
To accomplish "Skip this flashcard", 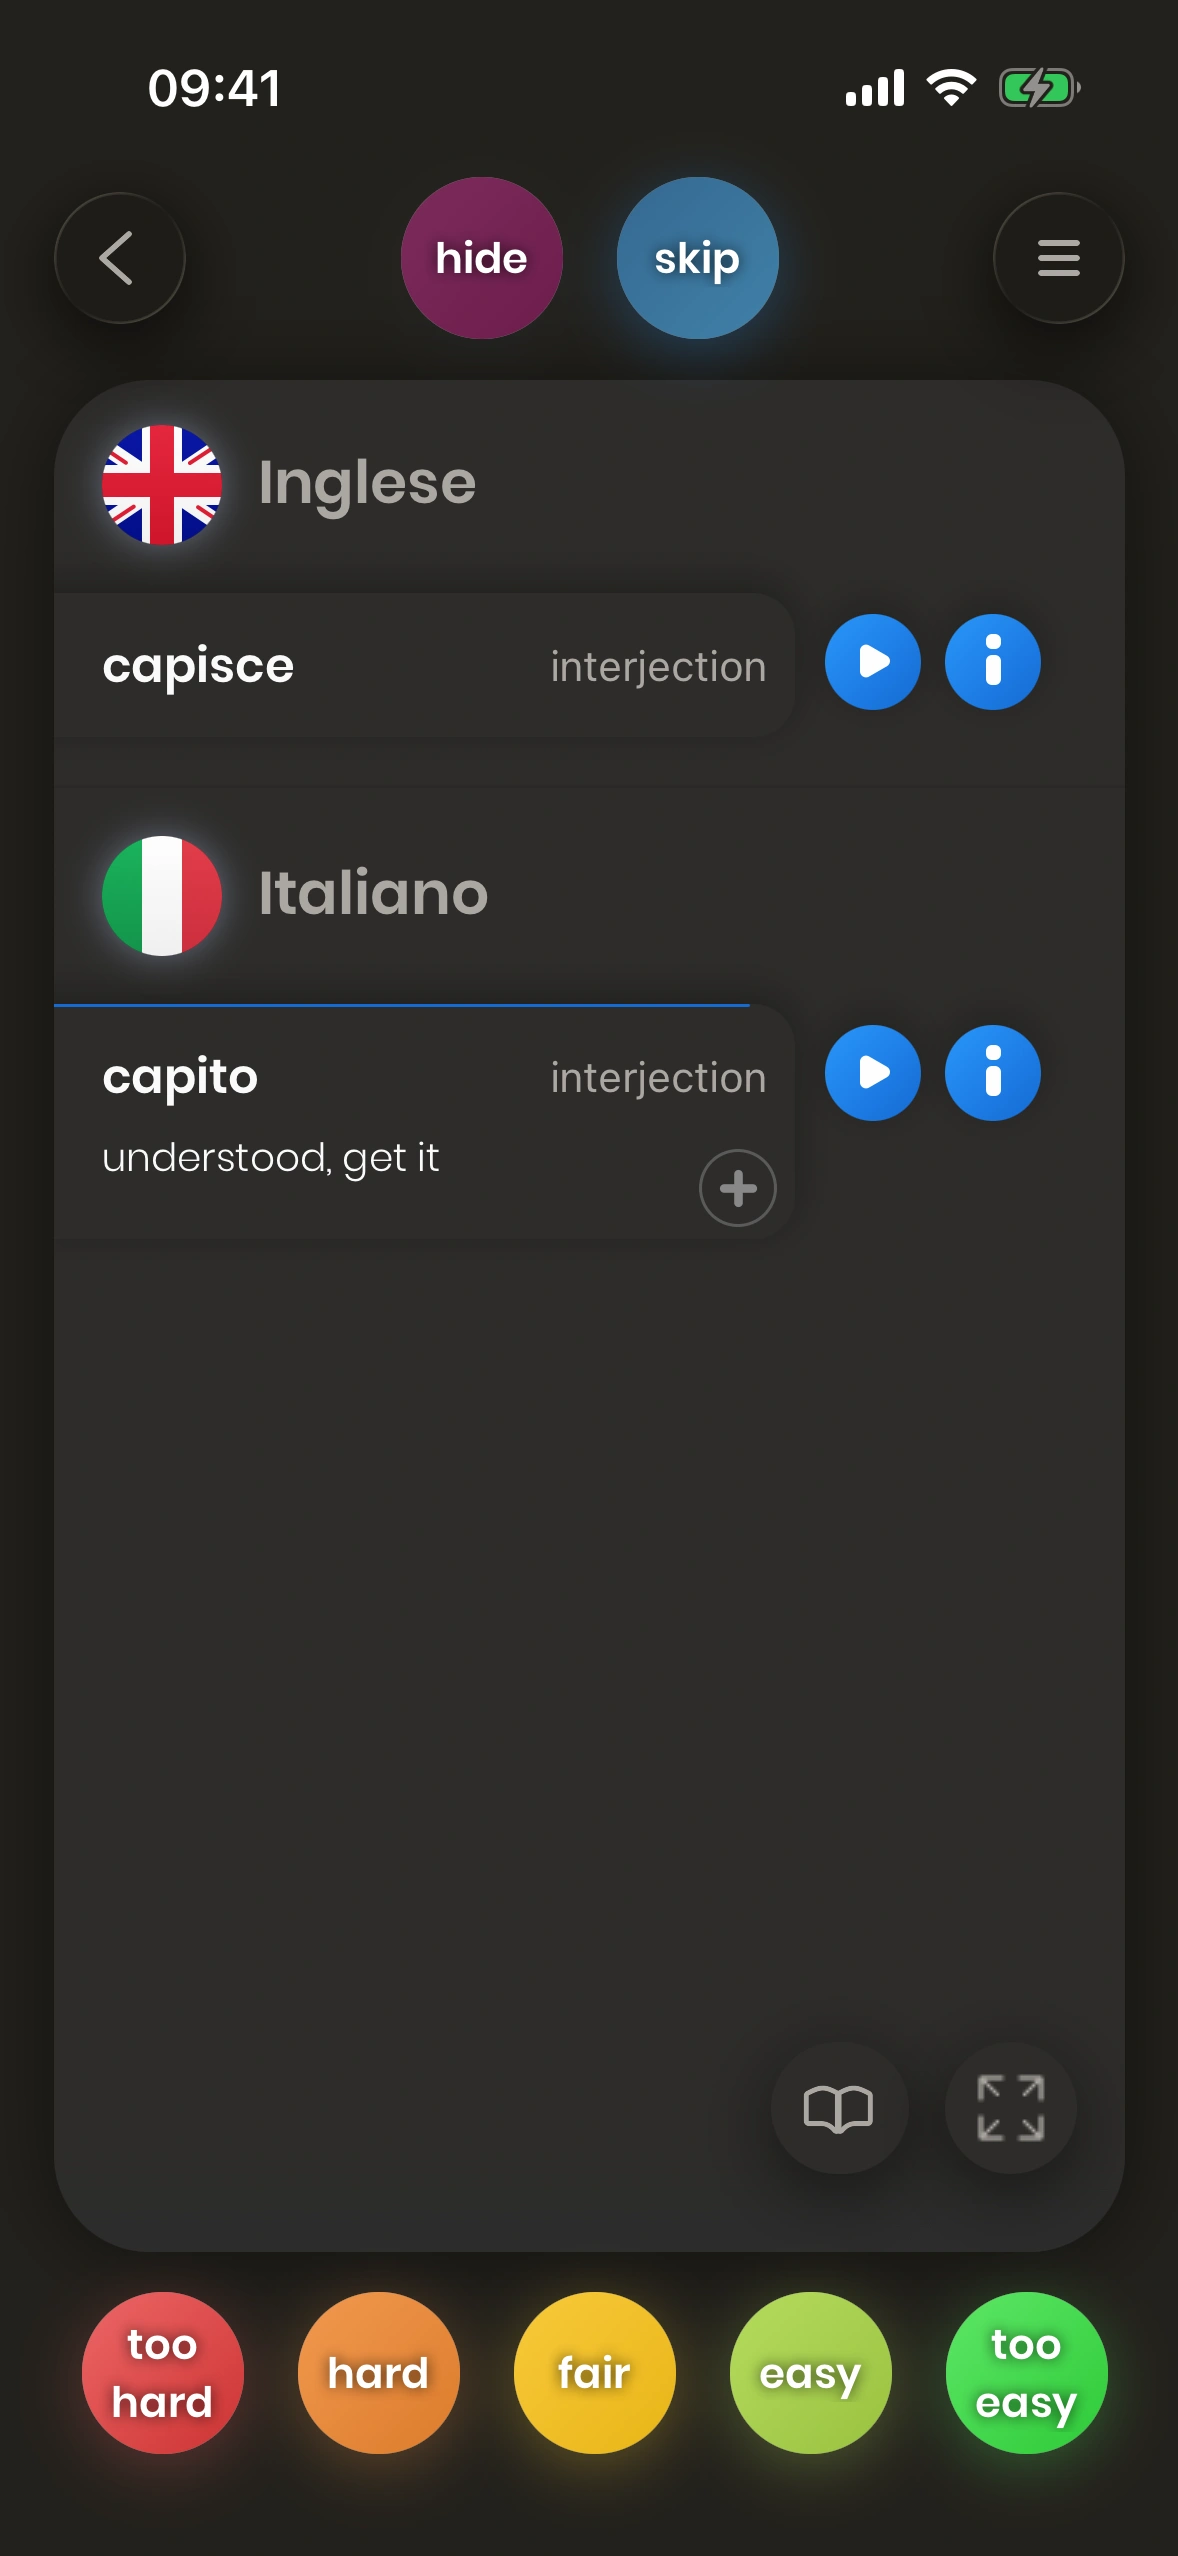I will pyautogui.click(x=697, y=258).
